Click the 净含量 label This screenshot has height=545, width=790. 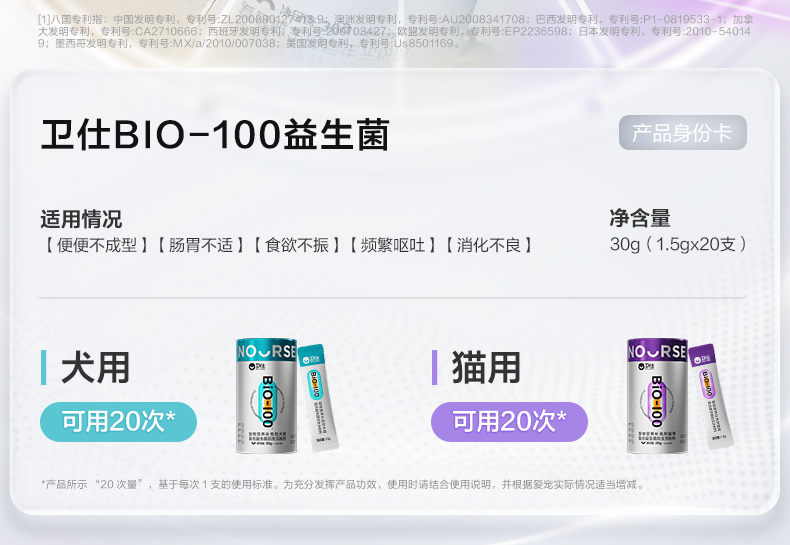tap(640, 218)
